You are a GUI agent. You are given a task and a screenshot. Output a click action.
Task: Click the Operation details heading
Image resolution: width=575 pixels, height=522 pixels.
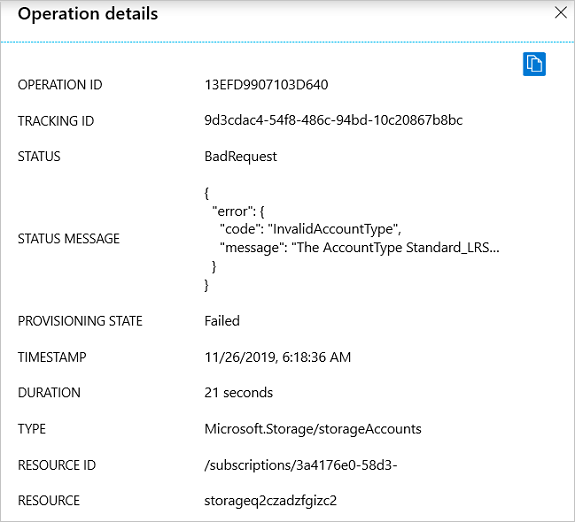(88, 14)
